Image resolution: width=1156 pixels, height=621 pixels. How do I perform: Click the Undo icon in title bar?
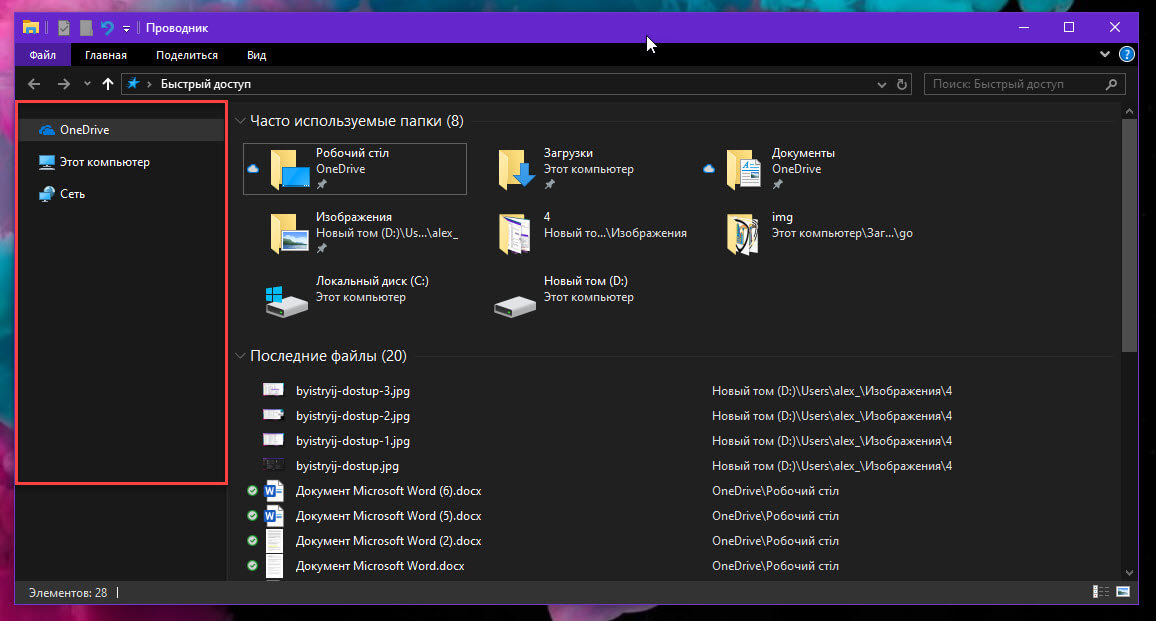(108, 28)
